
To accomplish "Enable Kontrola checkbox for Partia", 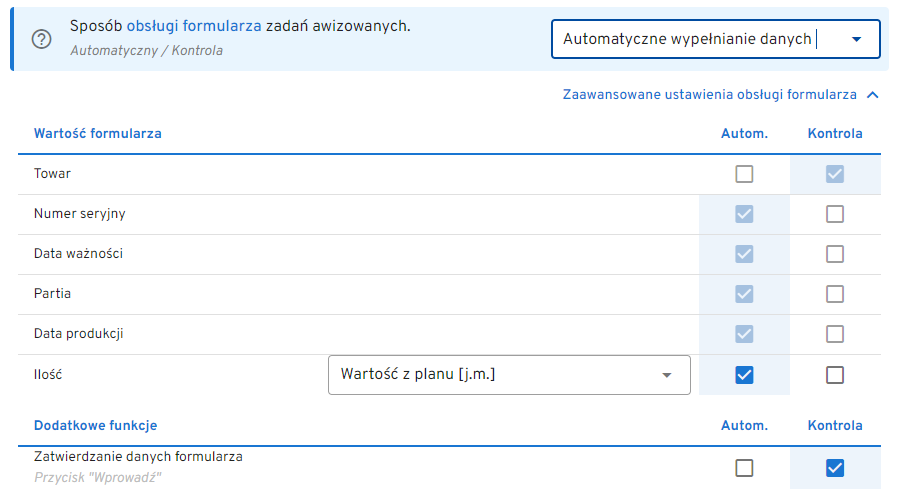I will click(835, 294).
